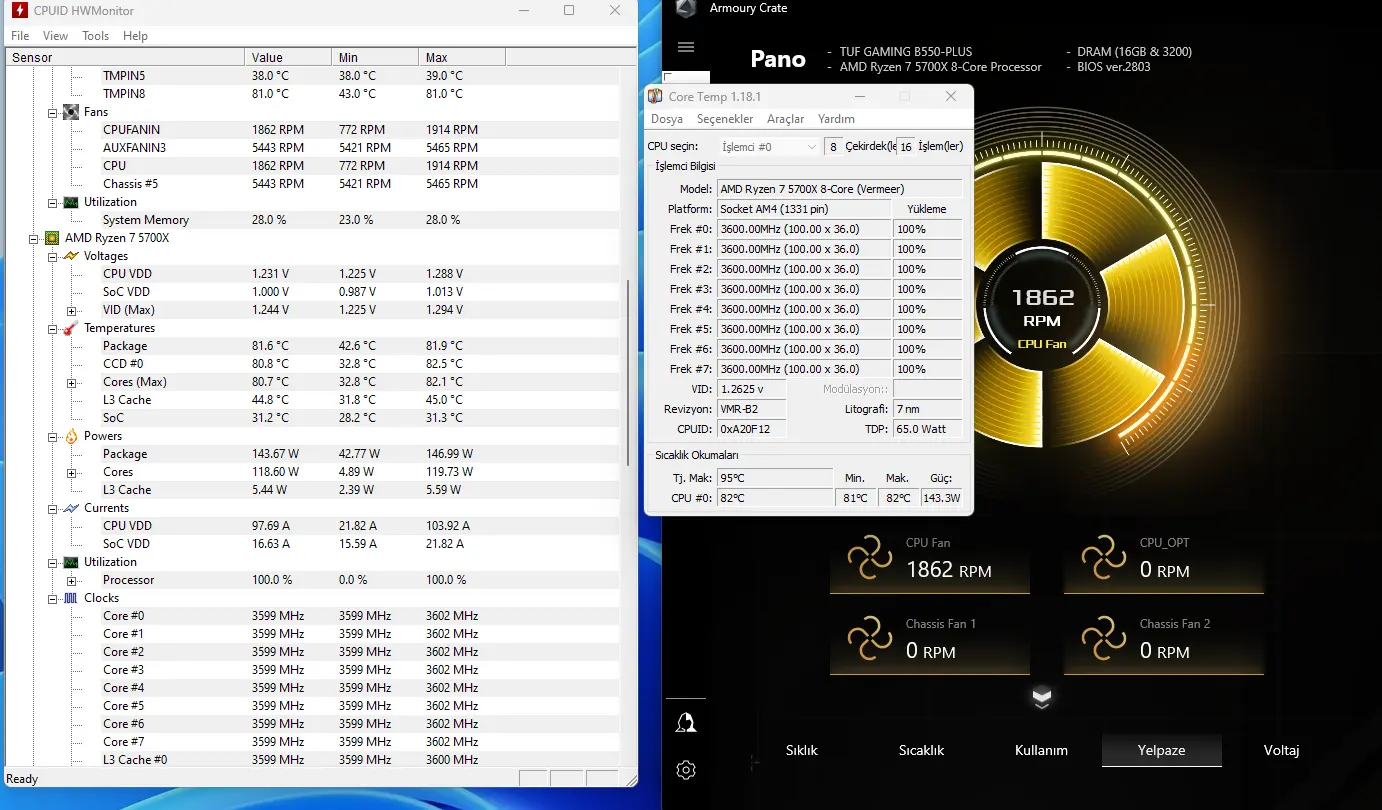The width and height of the screenshot is (1382, 810).
Task: Open the Dosya menu in Core Temp
Action: pyautogui.click(x=667, y=119)
